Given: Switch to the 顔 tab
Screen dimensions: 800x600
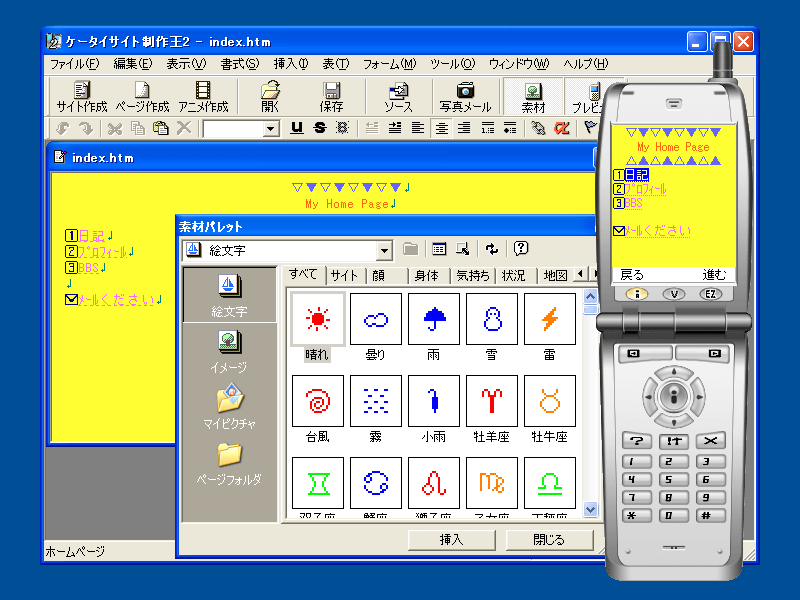Looking at the screenshot, I should coord(379,276).
